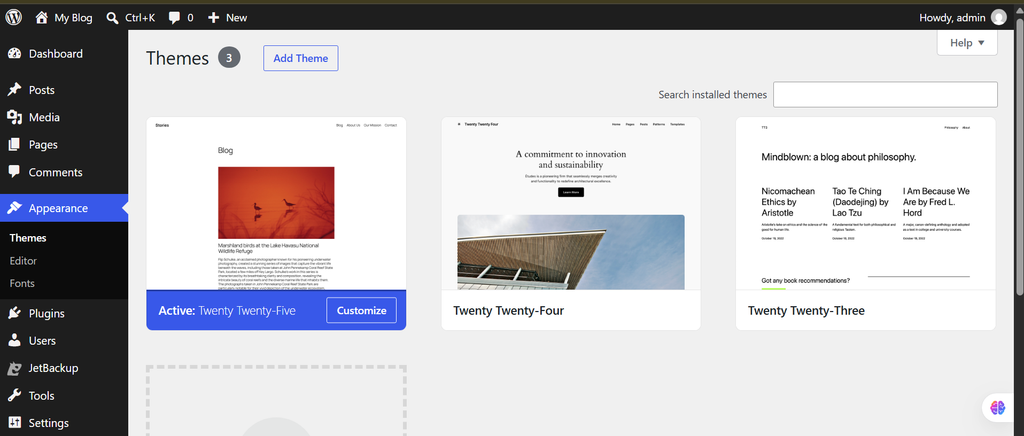The image size is (1024, 436).
Task: Open the Themes submenu item
Action: 28,238
